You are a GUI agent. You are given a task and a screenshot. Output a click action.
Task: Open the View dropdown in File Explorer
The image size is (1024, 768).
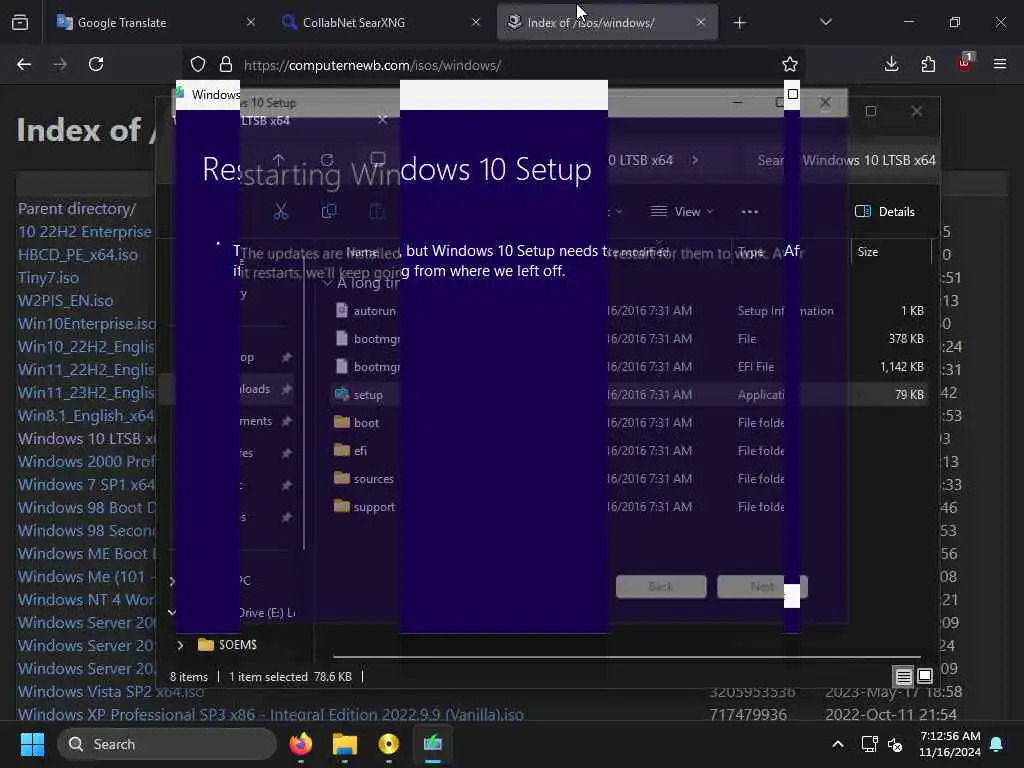[x=682, y=212]
